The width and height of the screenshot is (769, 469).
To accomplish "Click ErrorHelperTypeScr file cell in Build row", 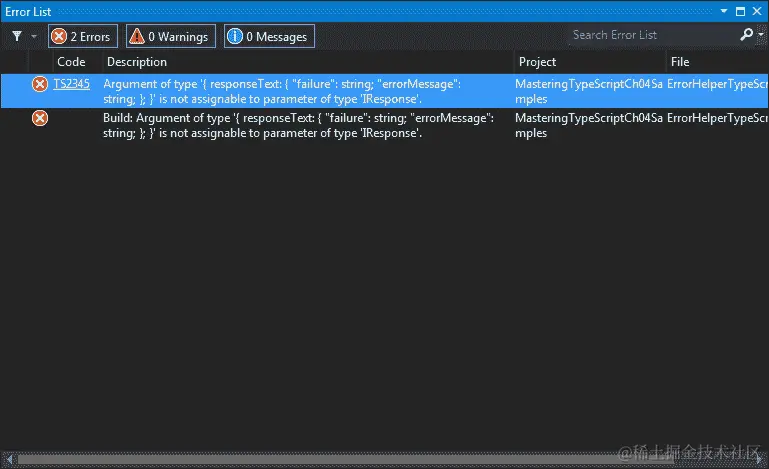I will click(717, 118).
